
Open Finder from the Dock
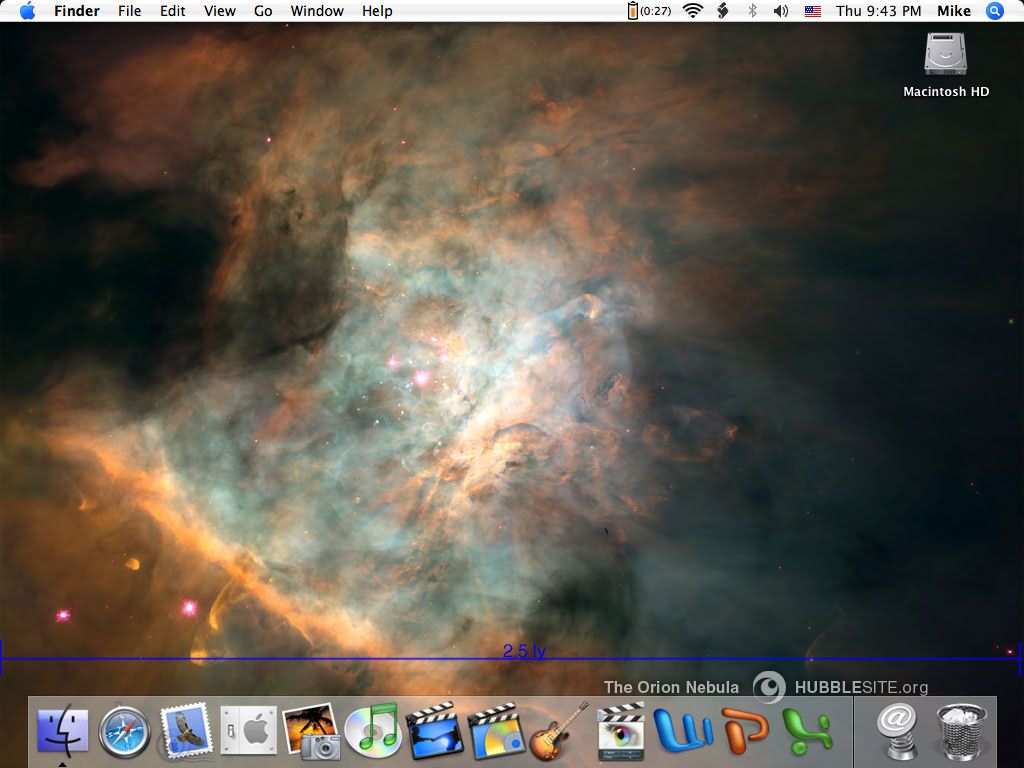point(63,730)
